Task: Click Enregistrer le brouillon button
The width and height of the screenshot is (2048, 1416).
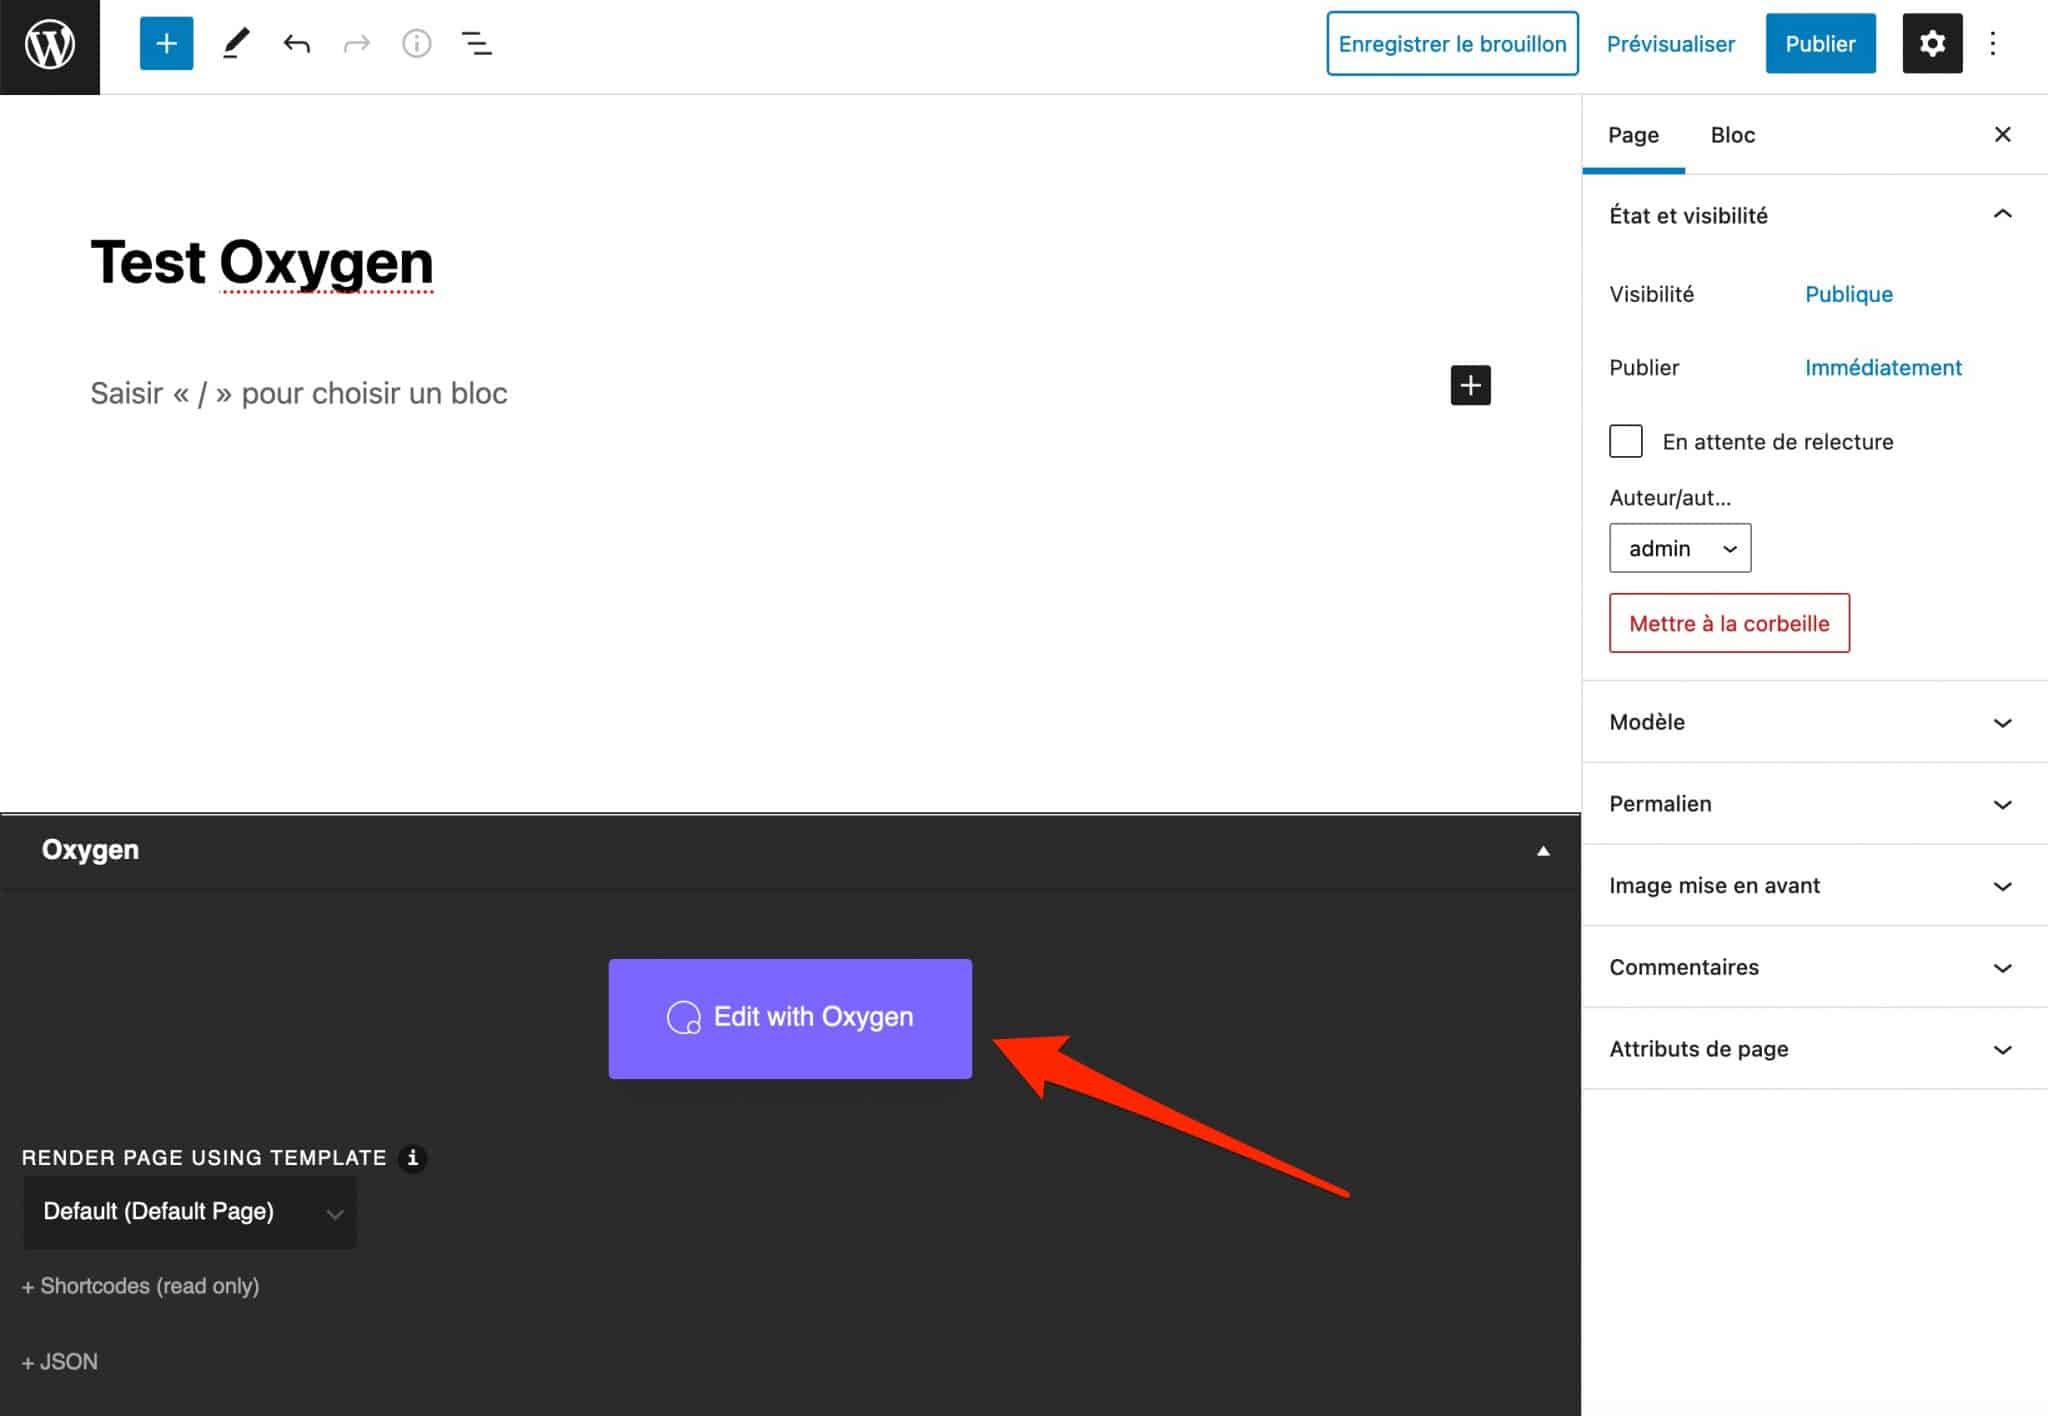Action: point(1452,44)
